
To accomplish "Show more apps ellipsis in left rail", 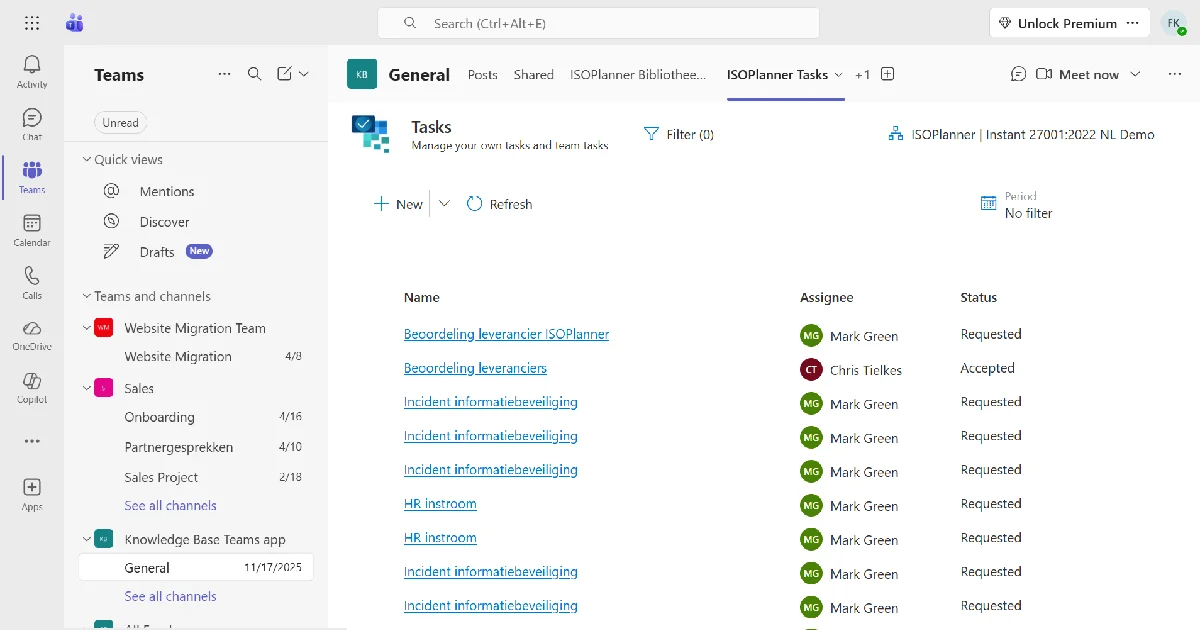I will pos(32,441).
